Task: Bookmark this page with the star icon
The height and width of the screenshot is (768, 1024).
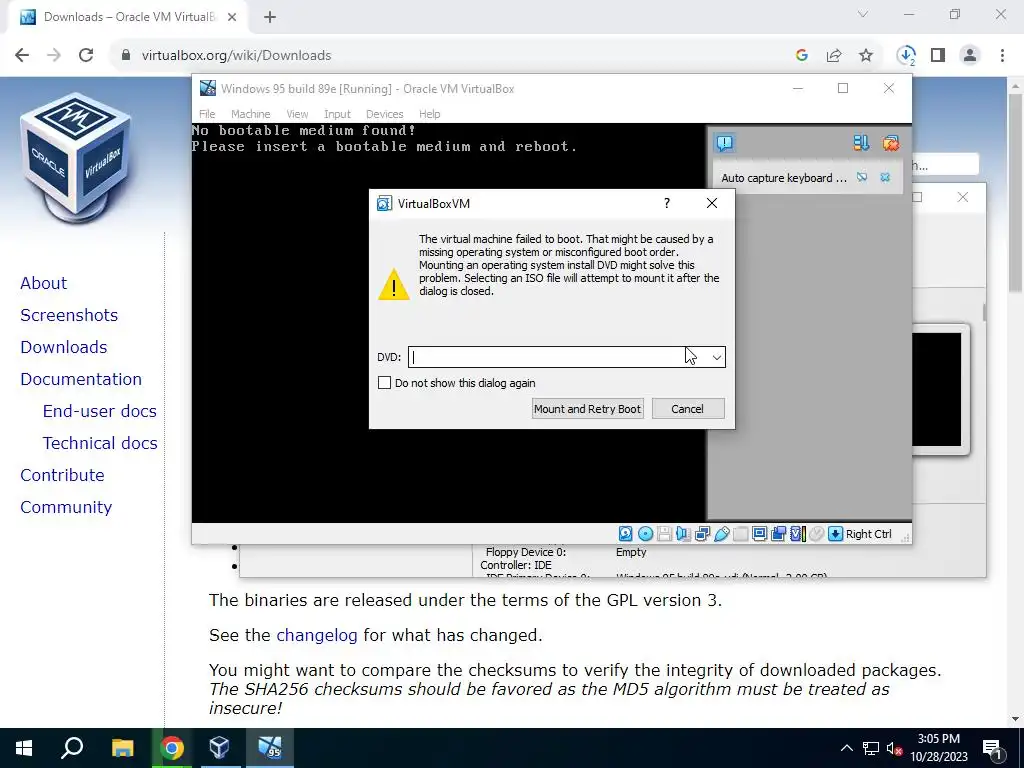Action: [x=866, y=56]
